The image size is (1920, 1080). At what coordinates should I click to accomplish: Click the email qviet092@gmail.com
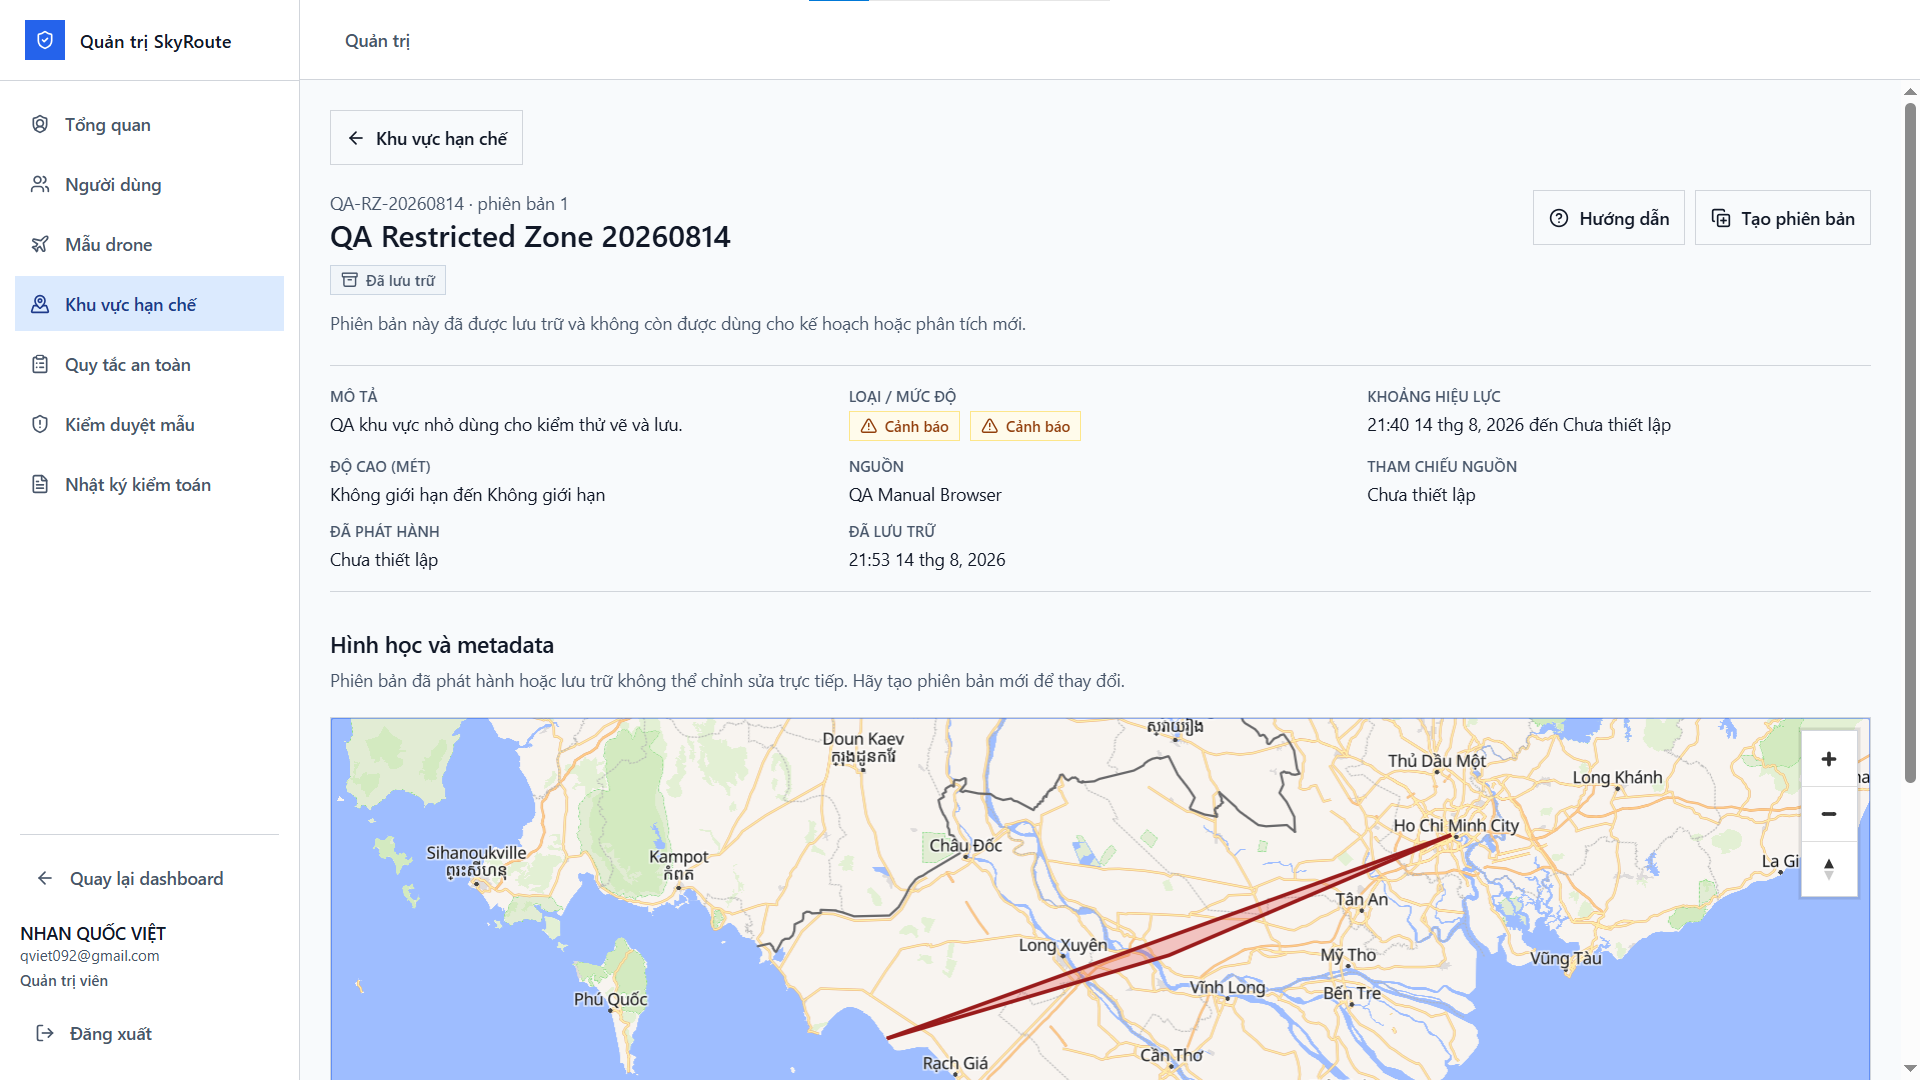pos(90,955)
